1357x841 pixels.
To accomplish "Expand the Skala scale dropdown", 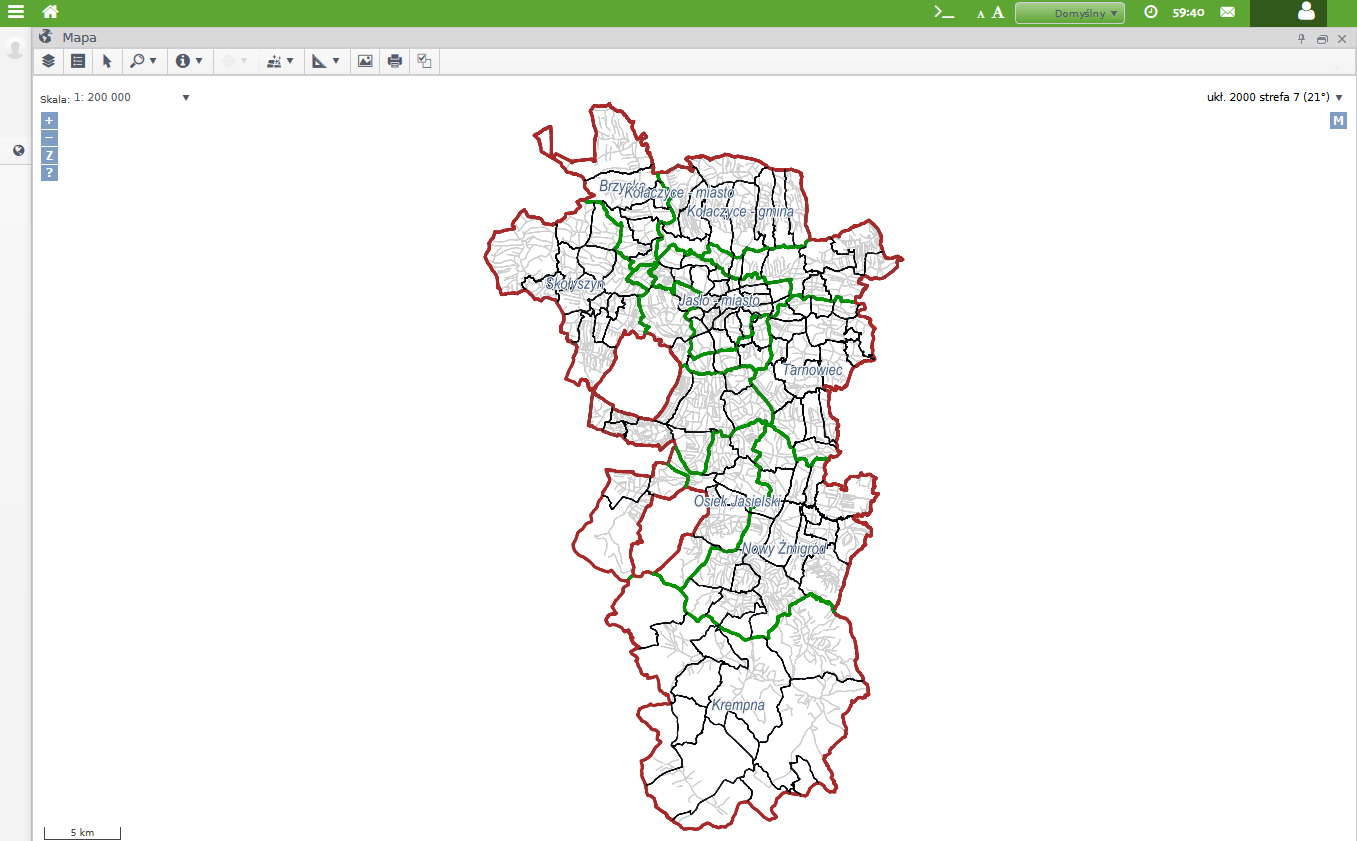I will click(186, 97).
